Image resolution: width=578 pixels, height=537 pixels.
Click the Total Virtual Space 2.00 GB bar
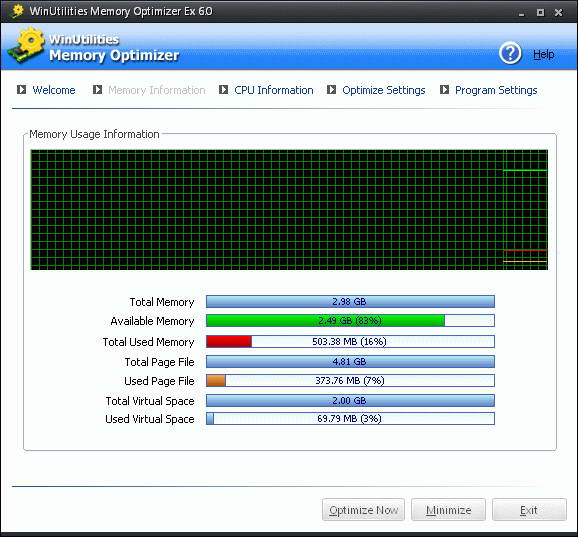pos(350,401)
